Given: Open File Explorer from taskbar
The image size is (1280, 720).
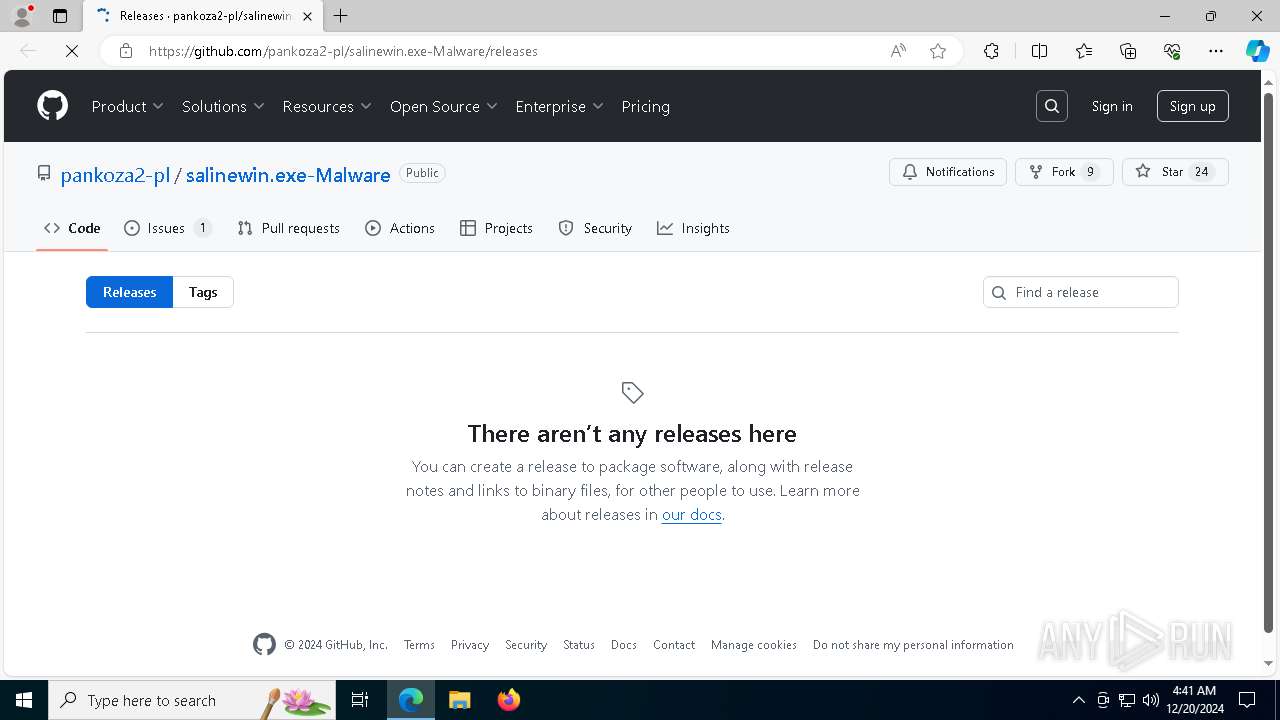Looking at the screenshot, I should [459, 700].
